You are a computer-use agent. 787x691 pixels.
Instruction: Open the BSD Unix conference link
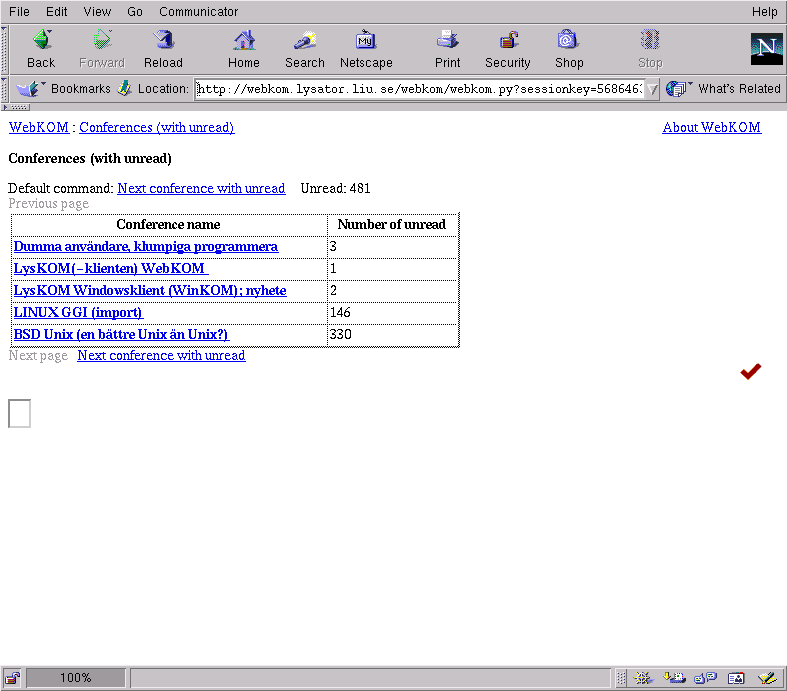pyautogui.click(x=121, y=335)
